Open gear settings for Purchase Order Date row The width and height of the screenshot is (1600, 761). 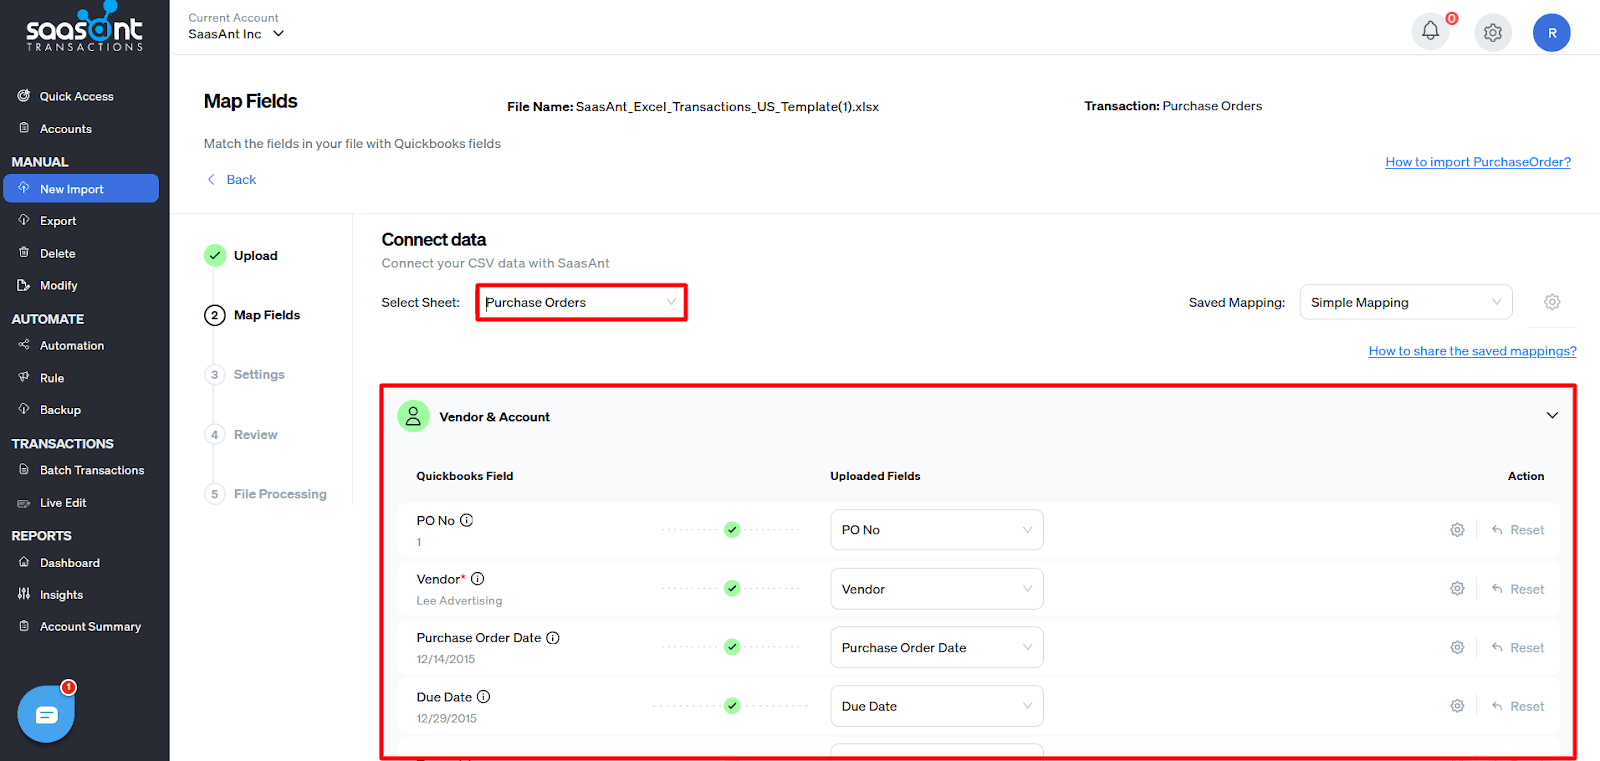click(1457, 648)
